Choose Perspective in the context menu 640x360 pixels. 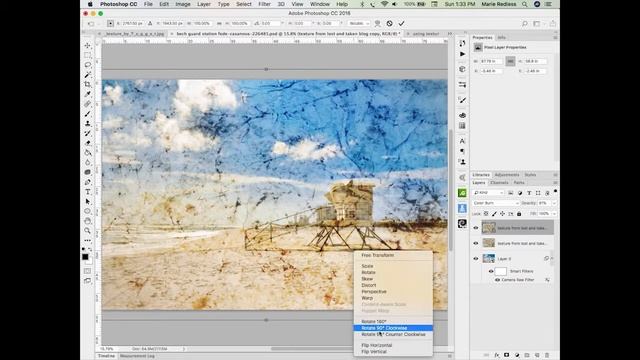393,291
